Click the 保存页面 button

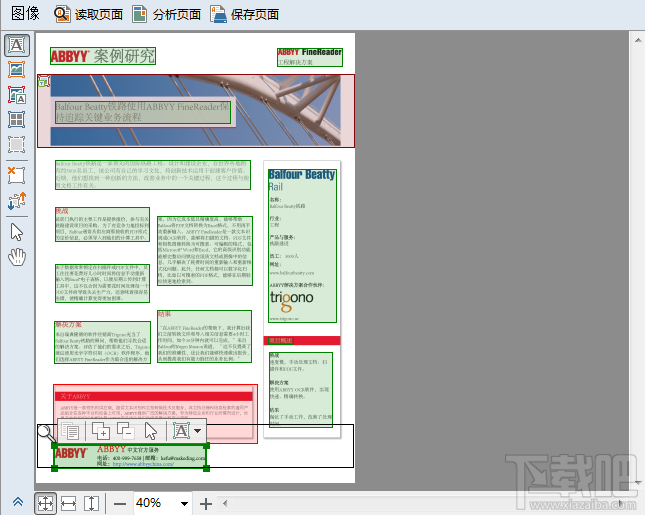pos(245,14)
